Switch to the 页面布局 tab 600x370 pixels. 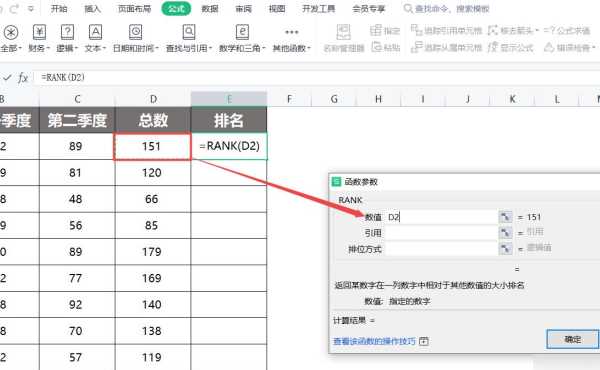click(134, 8)
